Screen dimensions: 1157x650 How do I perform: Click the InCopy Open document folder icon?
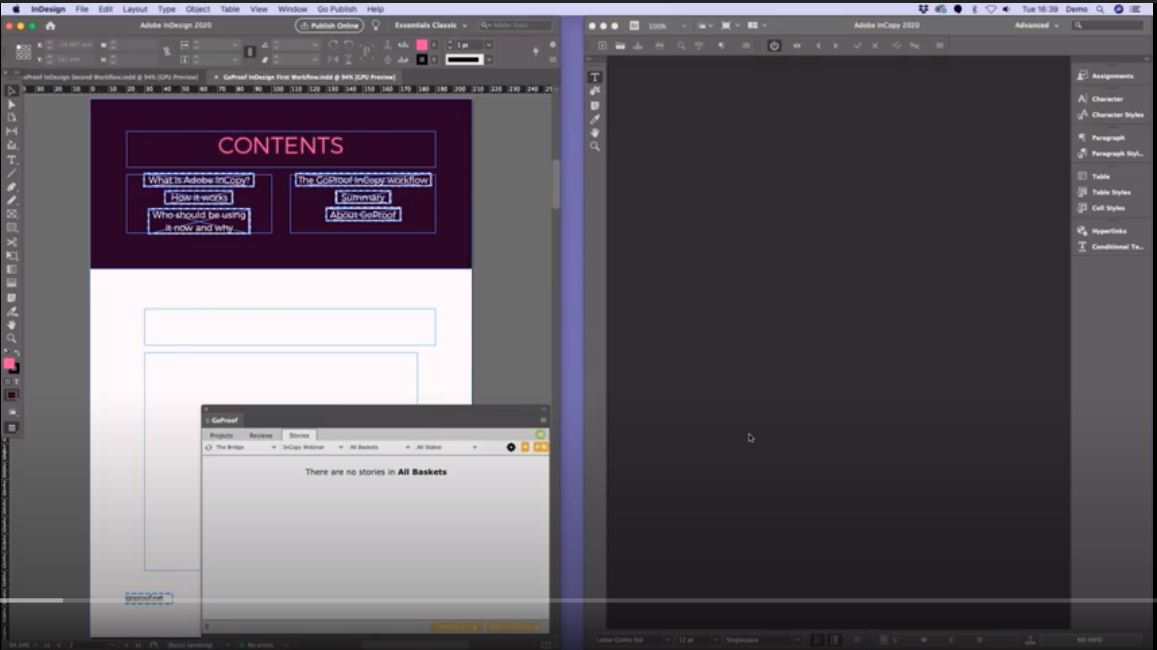pos(620,46)
